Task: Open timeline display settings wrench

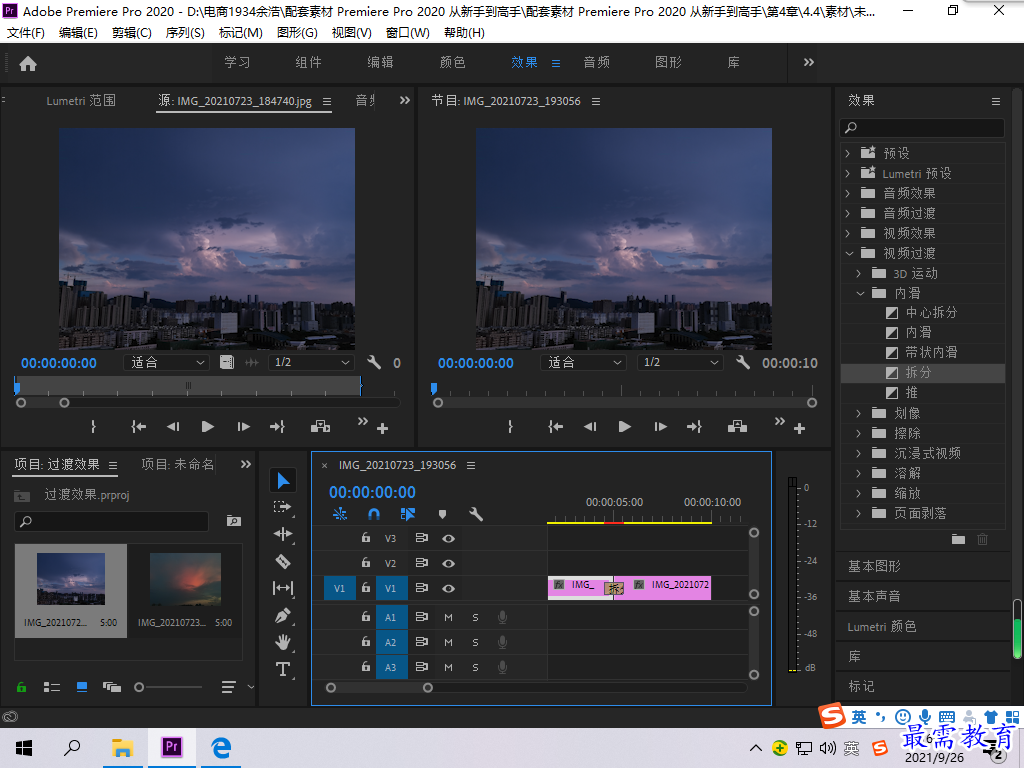Action: click(x=476, y=515)
